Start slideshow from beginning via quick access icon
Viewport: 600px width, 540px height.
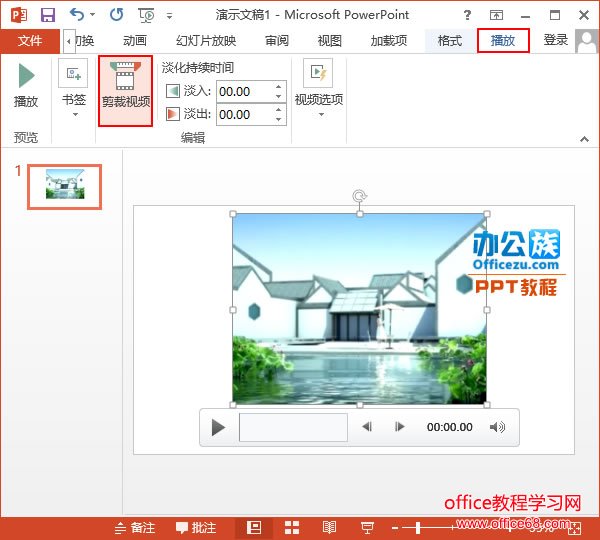[x=146, y=15]
